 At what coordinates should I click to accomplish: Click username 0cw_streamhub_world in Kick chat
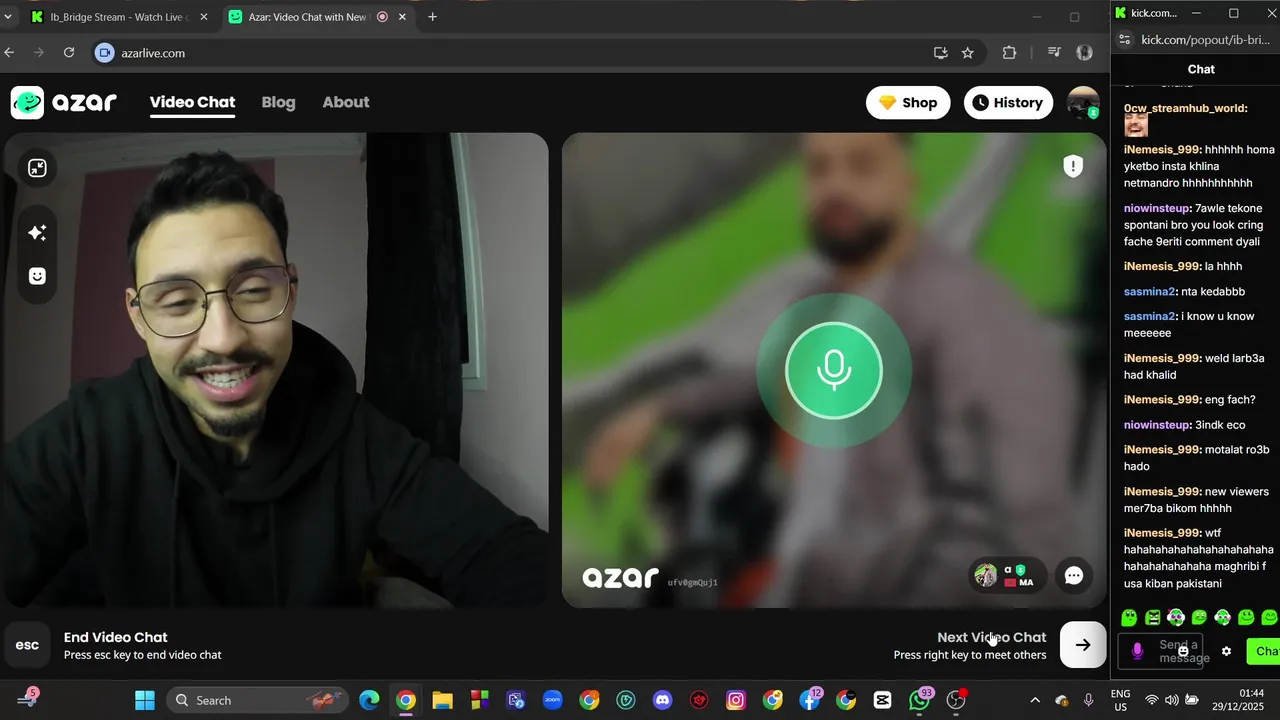(x=1185, y=108)
